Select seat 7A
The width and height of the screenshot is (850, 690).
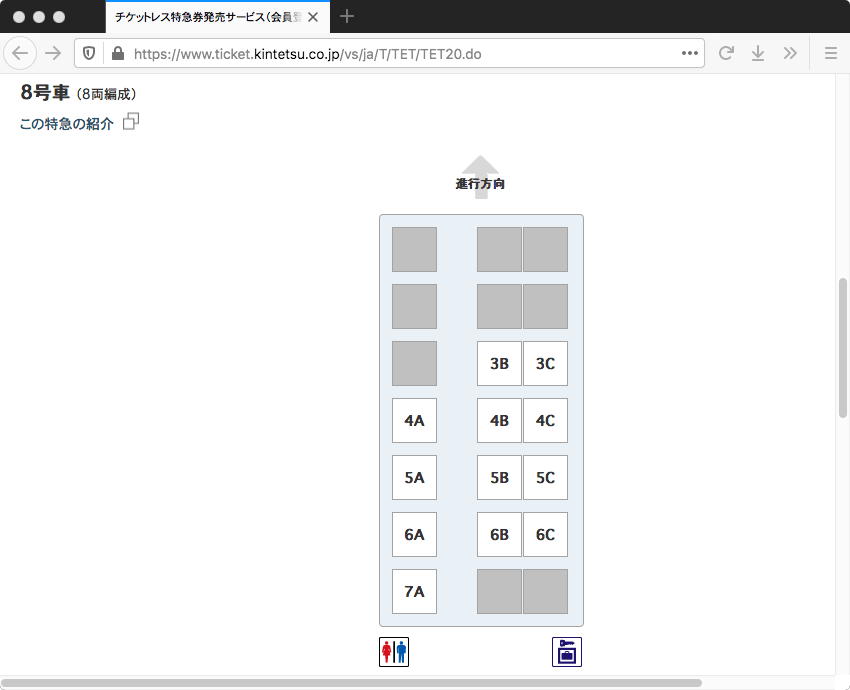414,591
